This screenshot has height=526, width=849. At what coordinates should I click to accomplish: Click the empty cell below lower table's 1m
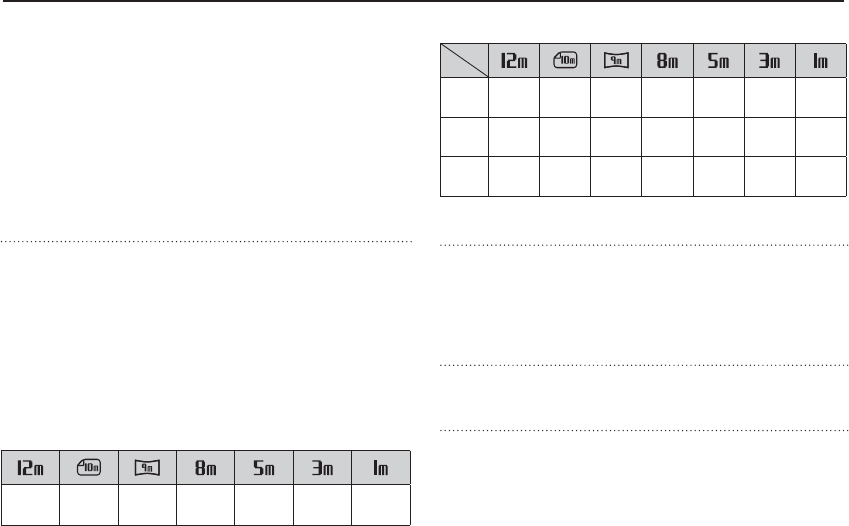point(382,505)
